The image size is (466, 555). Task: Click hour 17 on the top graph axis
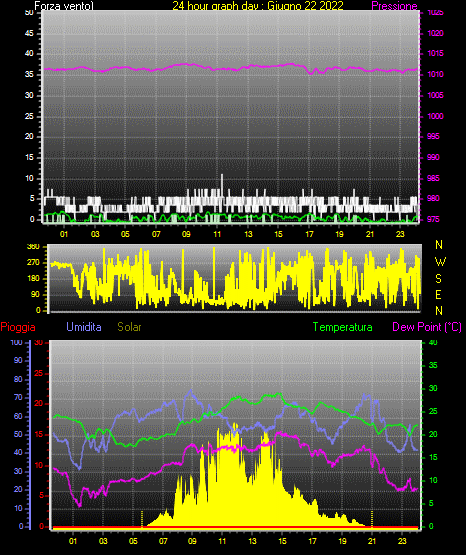[309, 234]
